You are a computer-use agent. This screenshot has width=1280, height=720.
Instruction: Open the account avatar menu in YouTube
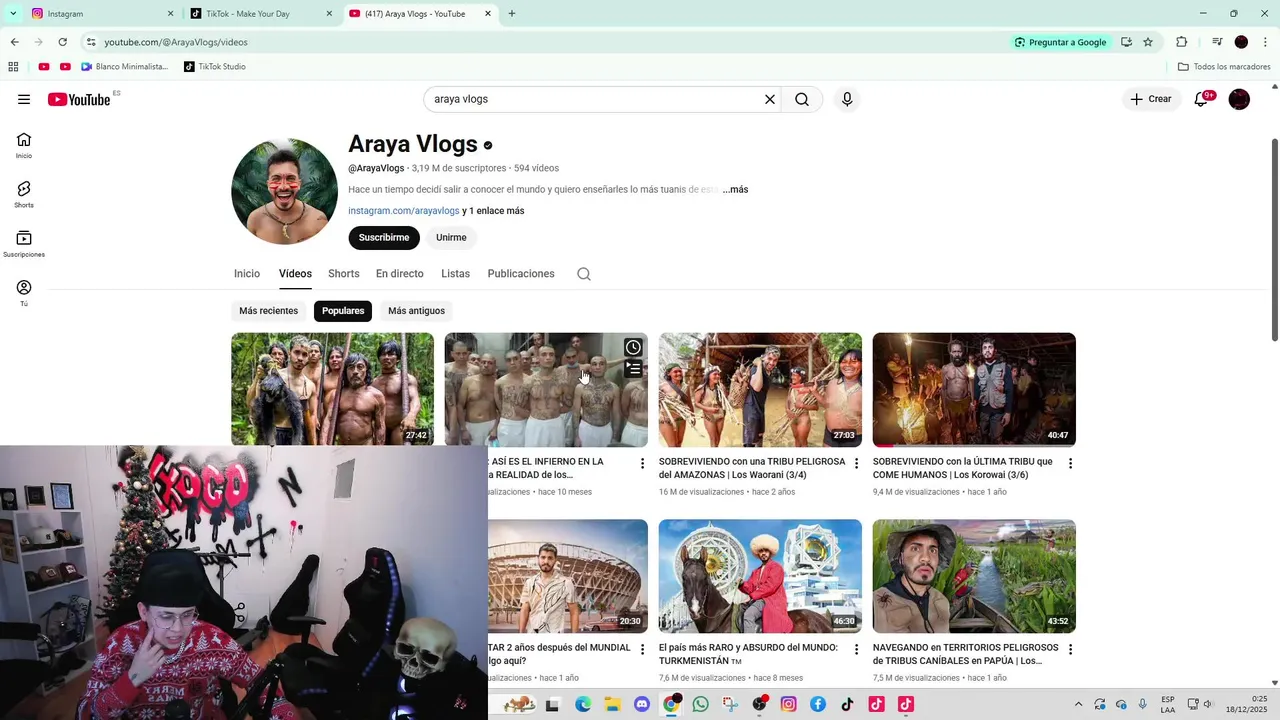[x=1239, y=99]
